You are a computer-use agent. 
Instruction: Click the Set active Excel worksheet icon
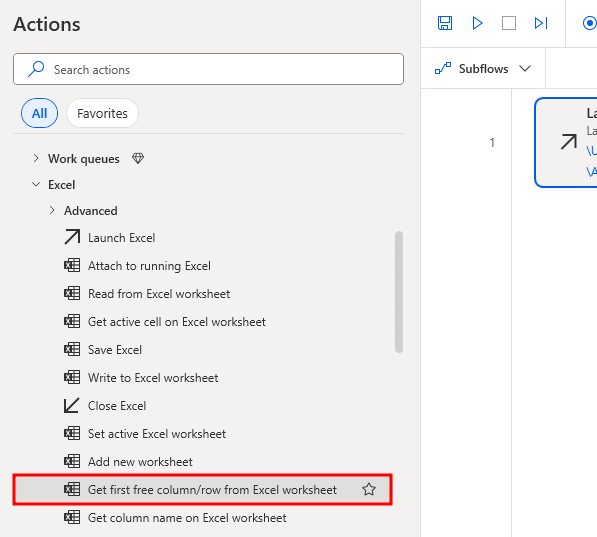[72, 433]
